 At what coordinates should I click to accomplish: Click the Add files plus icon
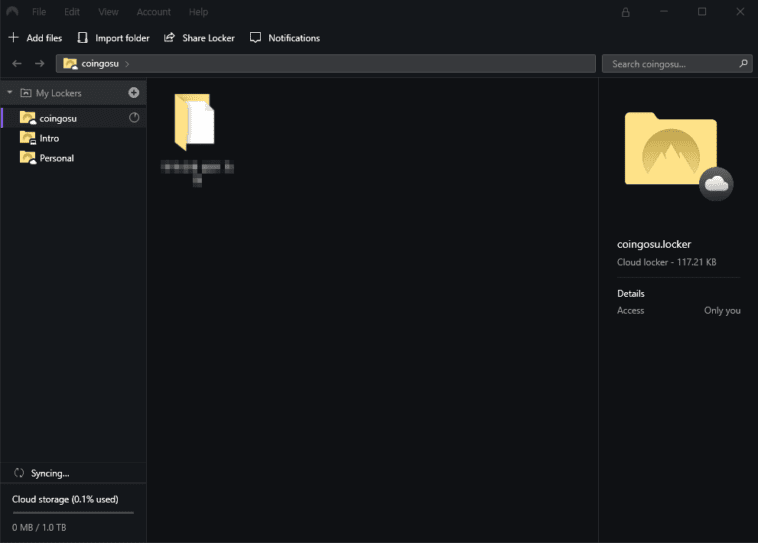tap(13, 38)
